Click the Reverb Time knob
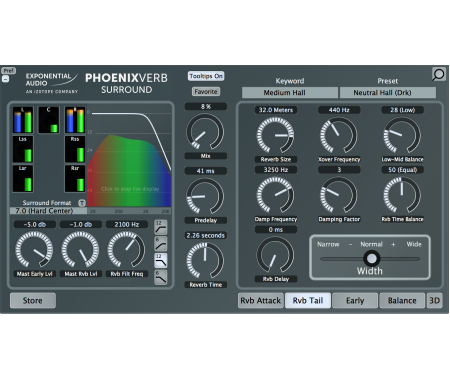The width and height of the screenshot is (450, 380). [x=205, y=260]
